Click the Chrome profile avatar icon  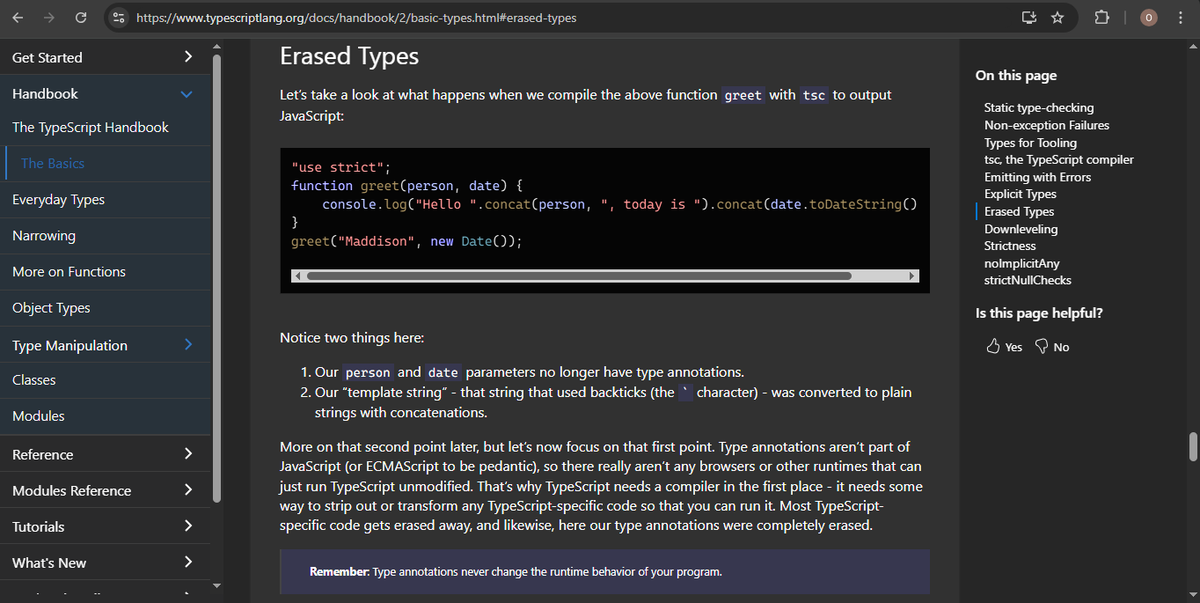(x=1147, y=17)
